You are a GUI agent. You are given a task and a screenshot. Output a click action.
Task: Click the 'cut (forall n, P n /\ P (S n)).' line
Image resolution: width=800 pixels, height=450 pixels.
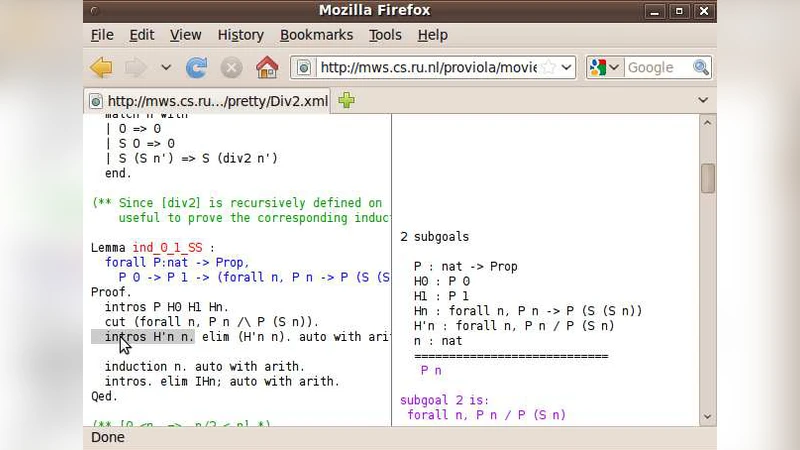[212, 322]
